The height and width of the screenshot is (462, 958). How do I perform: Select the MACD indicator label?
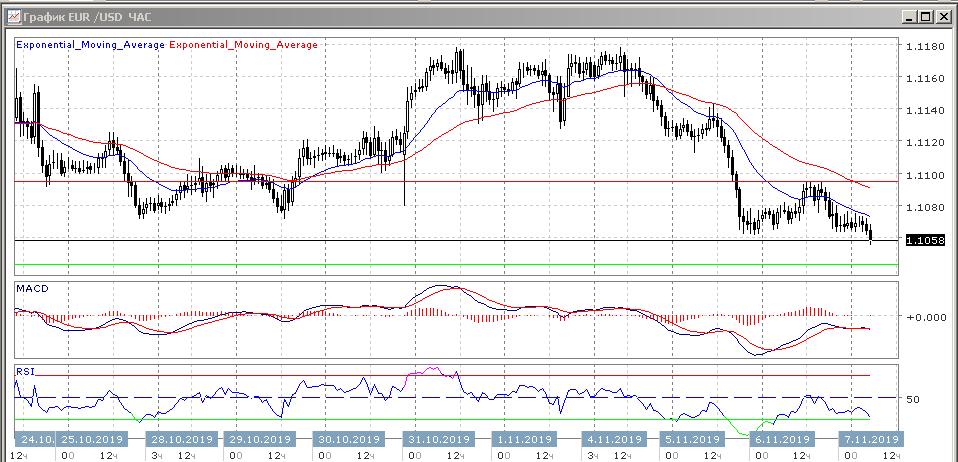point(31,289)
